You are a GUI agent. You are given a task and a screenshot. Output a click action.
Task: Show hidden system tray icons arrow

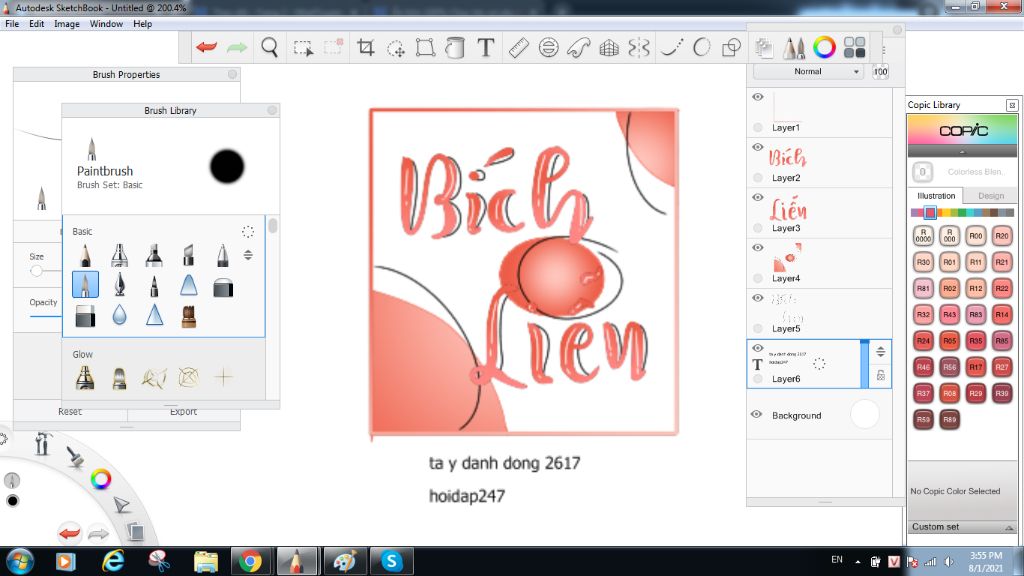[857, 562]
